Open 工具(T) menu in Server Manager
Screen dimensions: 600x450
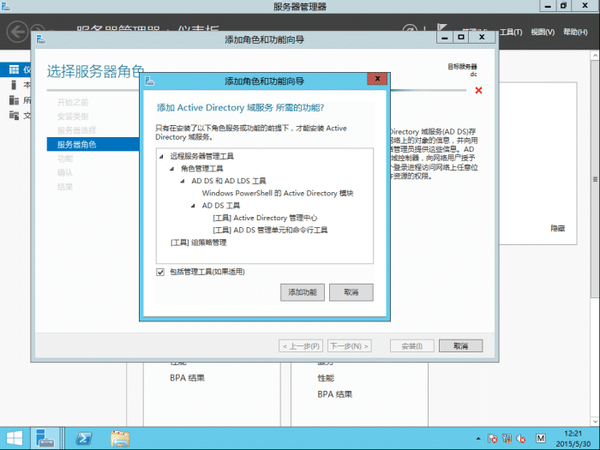tap(511, 32)
